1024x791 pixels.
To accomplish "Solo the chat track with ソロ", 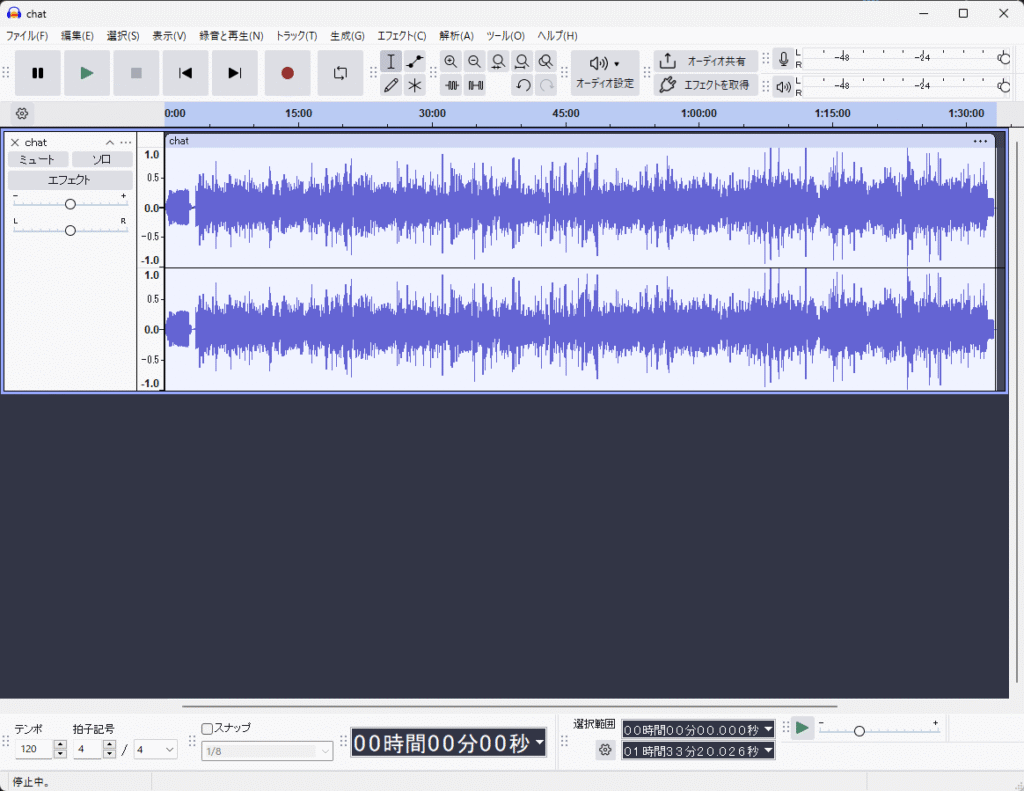I will (x=102, y=159).
